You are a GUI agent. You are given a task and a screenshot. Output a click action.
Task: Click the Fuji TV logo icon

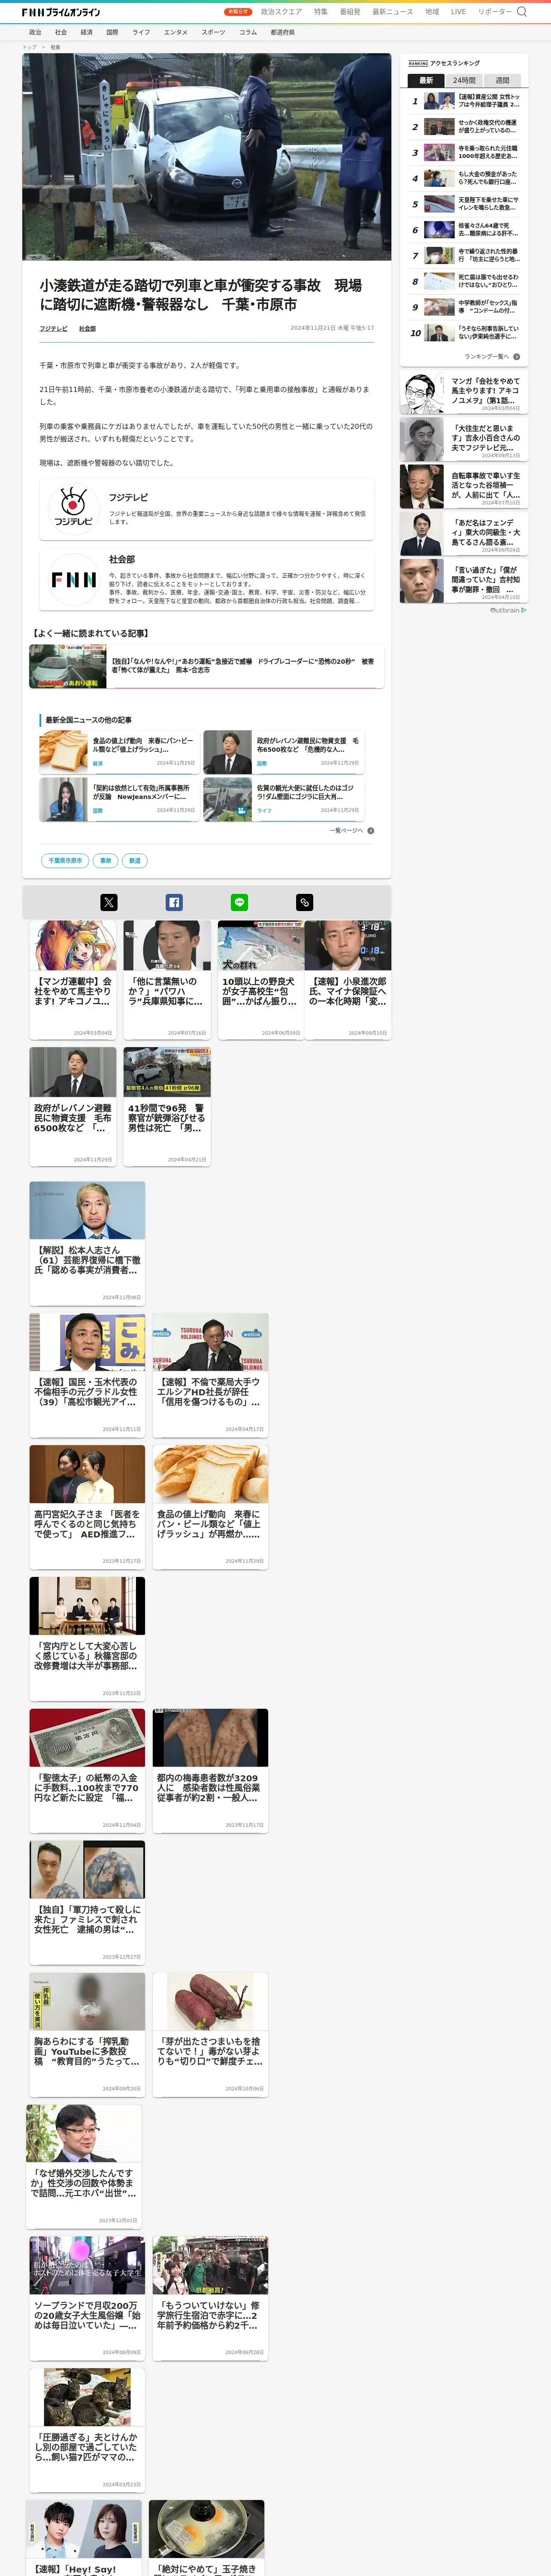tap(73, 508)
